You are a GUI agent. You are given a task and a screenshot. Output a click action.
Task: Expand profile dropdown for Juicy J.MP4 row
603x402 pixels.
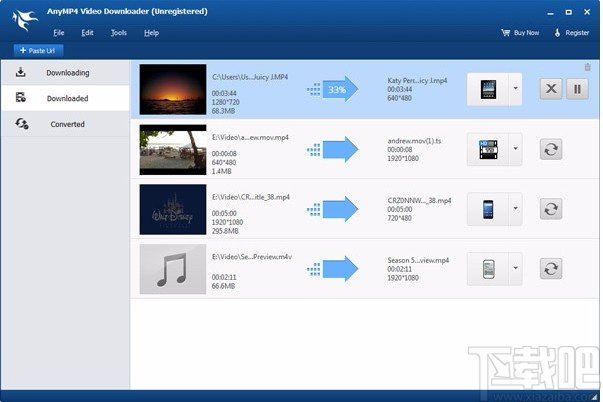[515, 89]
